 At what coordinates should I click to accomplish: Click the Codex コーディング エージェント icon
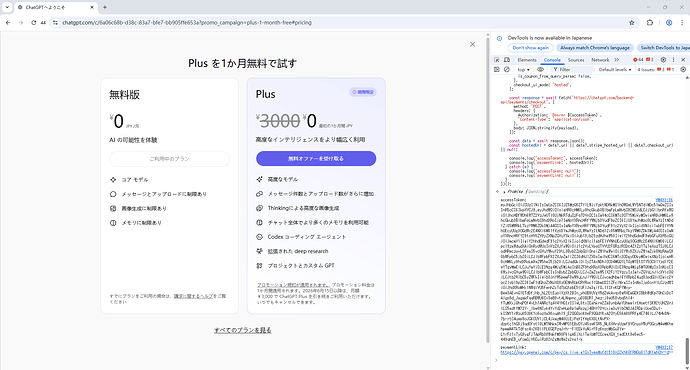pyautogui.click(x=260, y=237)
